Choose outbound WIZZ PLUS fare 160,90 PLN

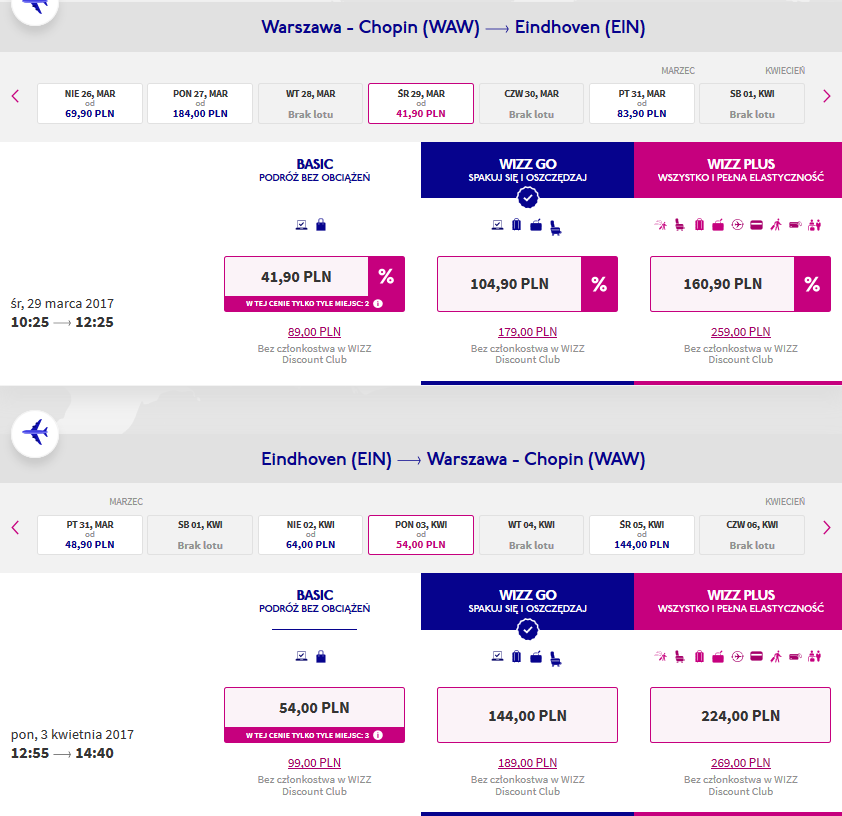(722, 284)
